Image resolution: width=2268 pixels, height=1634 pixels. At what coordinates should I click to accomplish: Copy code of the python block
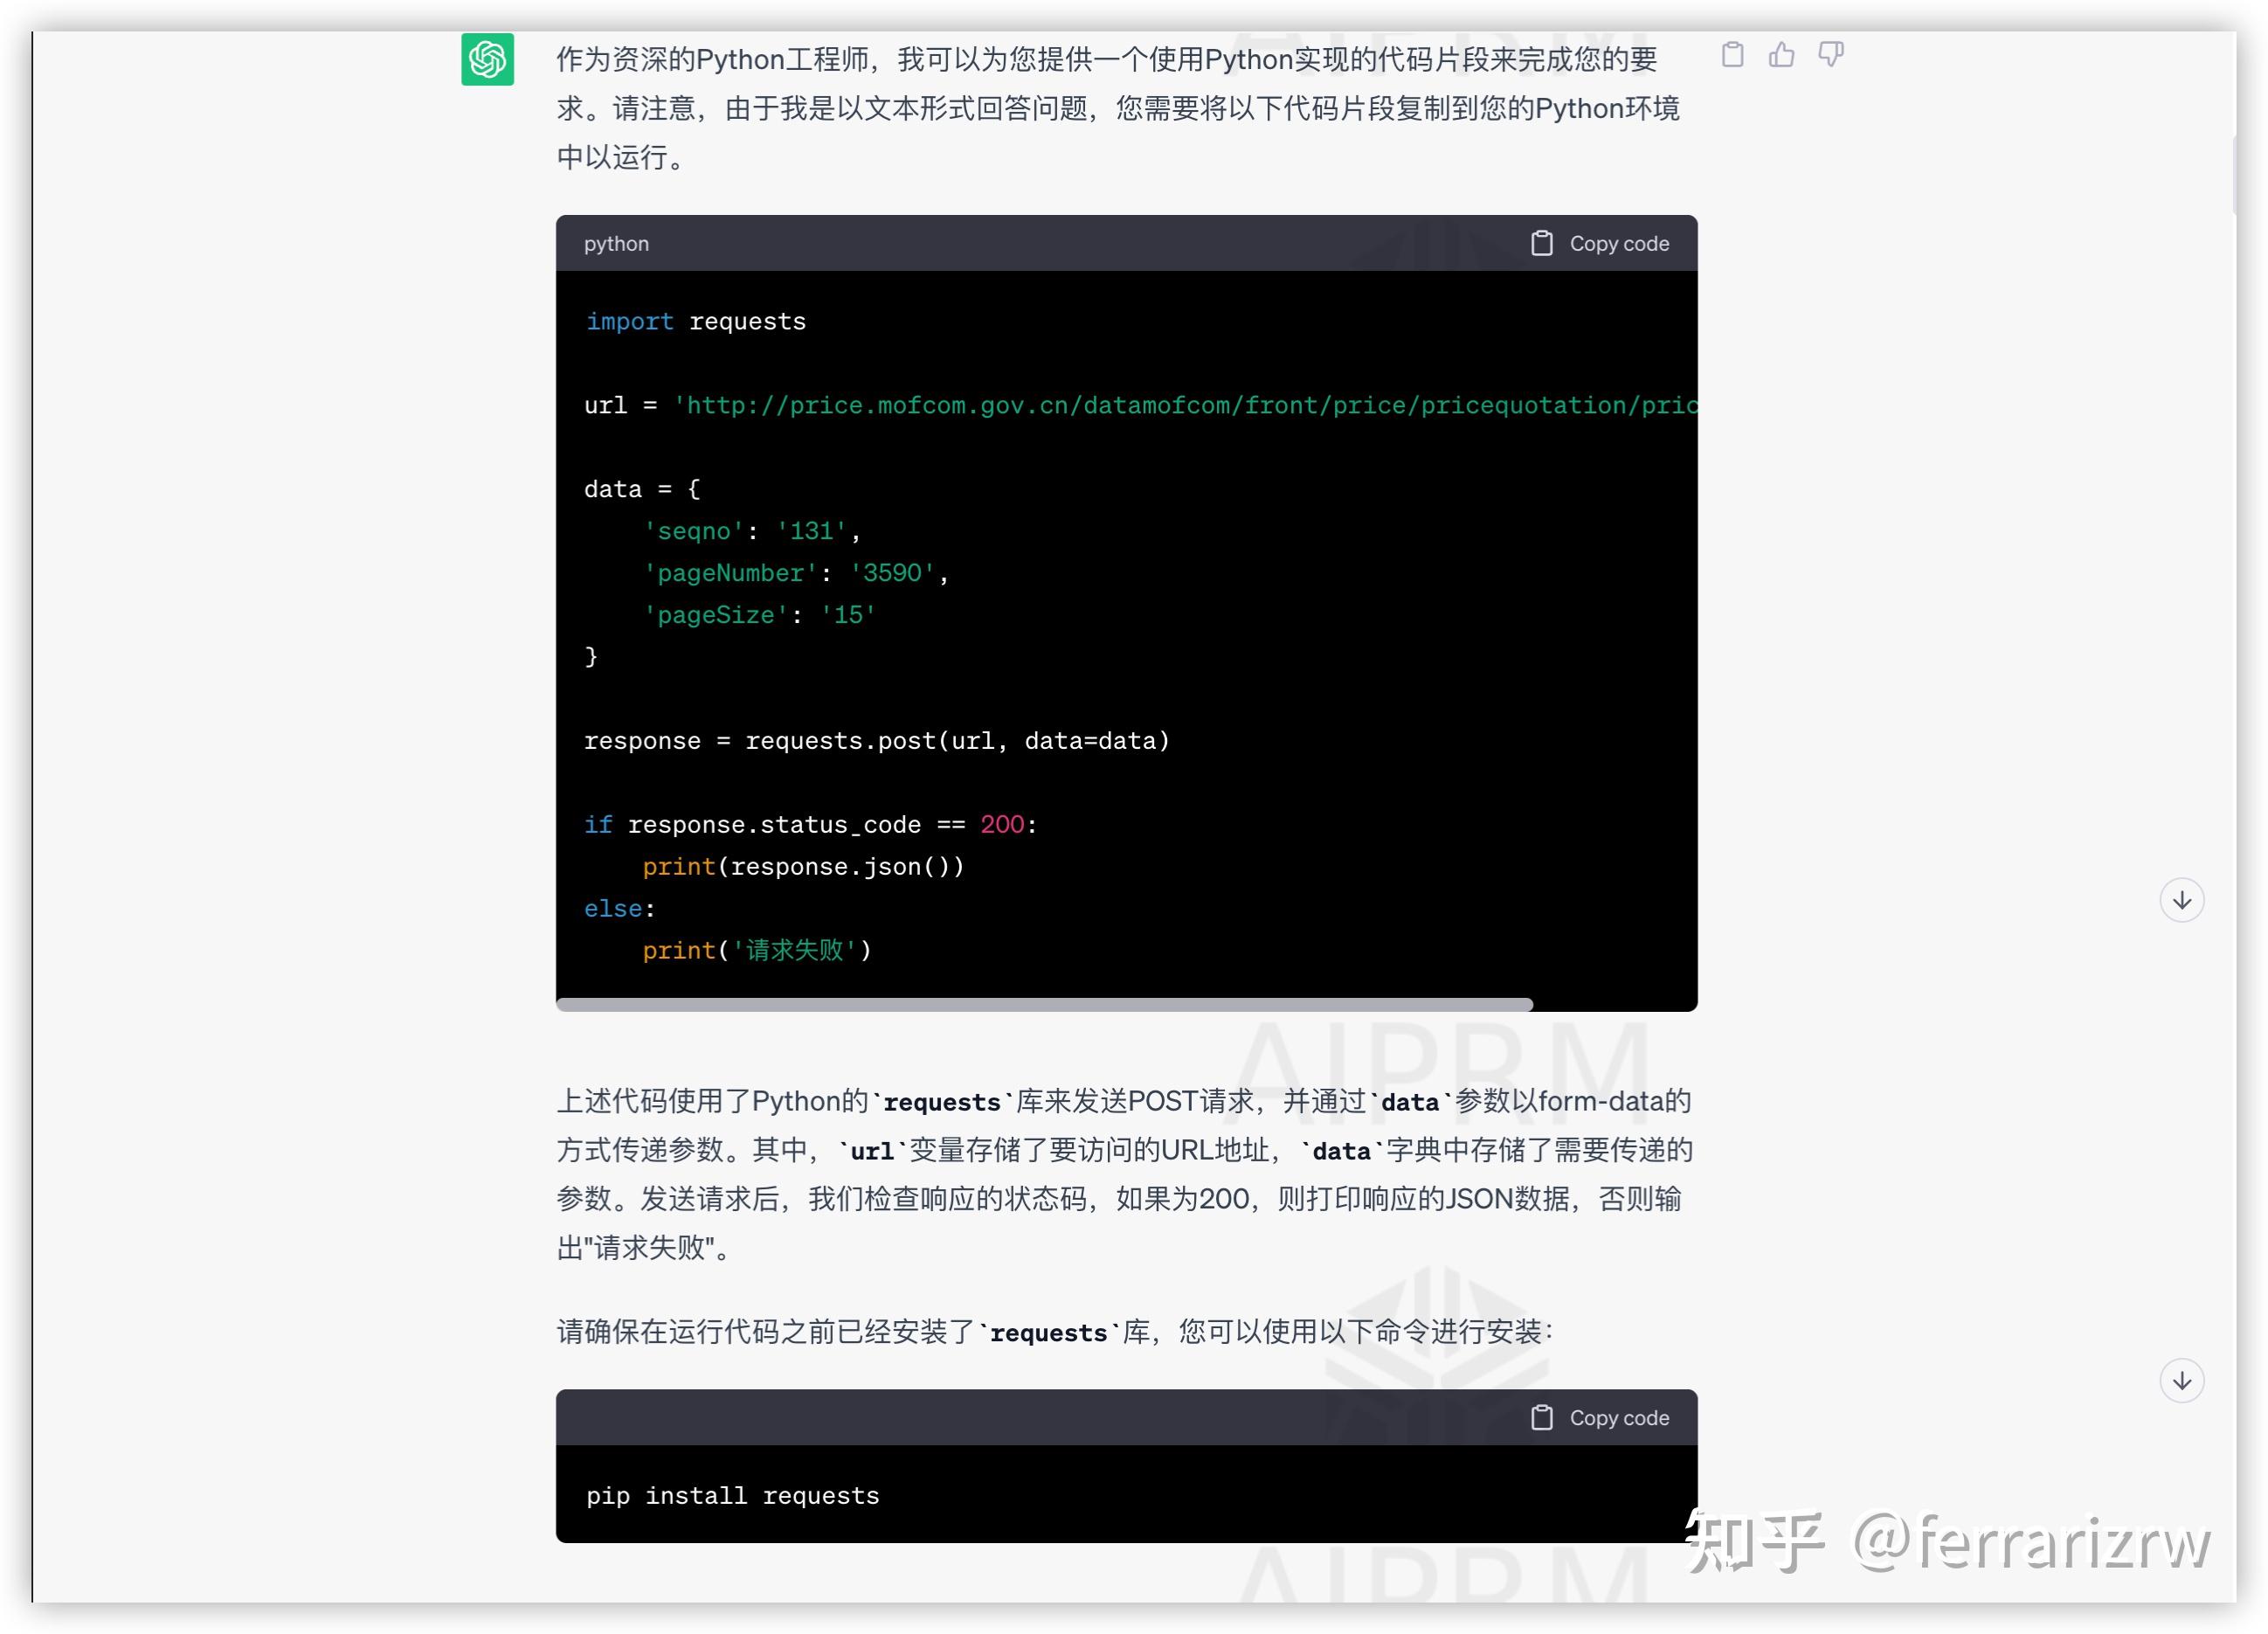click(1600, 243)
